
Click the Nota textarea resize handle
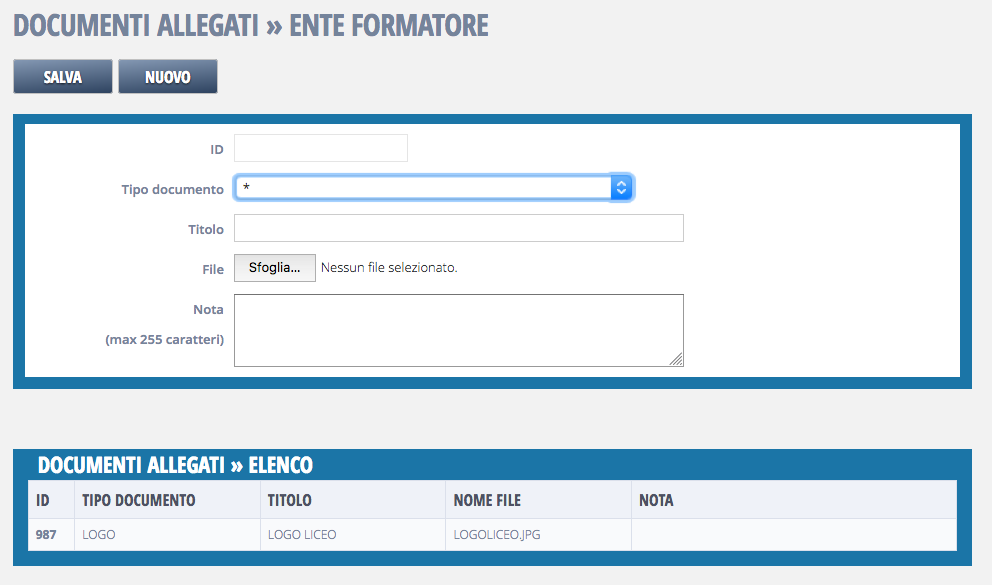pos(677,360)
